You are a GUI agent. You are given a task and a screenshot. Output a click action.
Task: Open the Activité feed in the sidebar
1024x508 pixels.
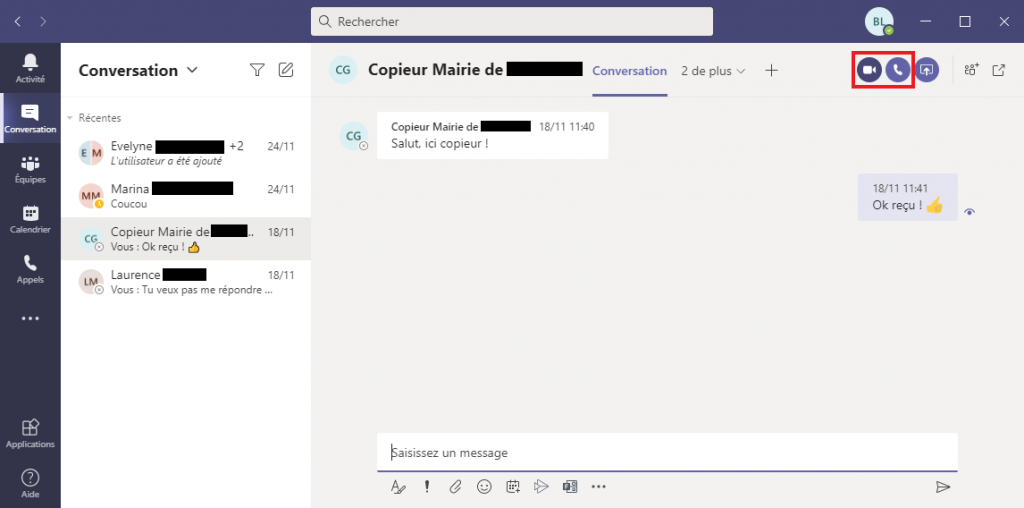[x=30, y=69]
